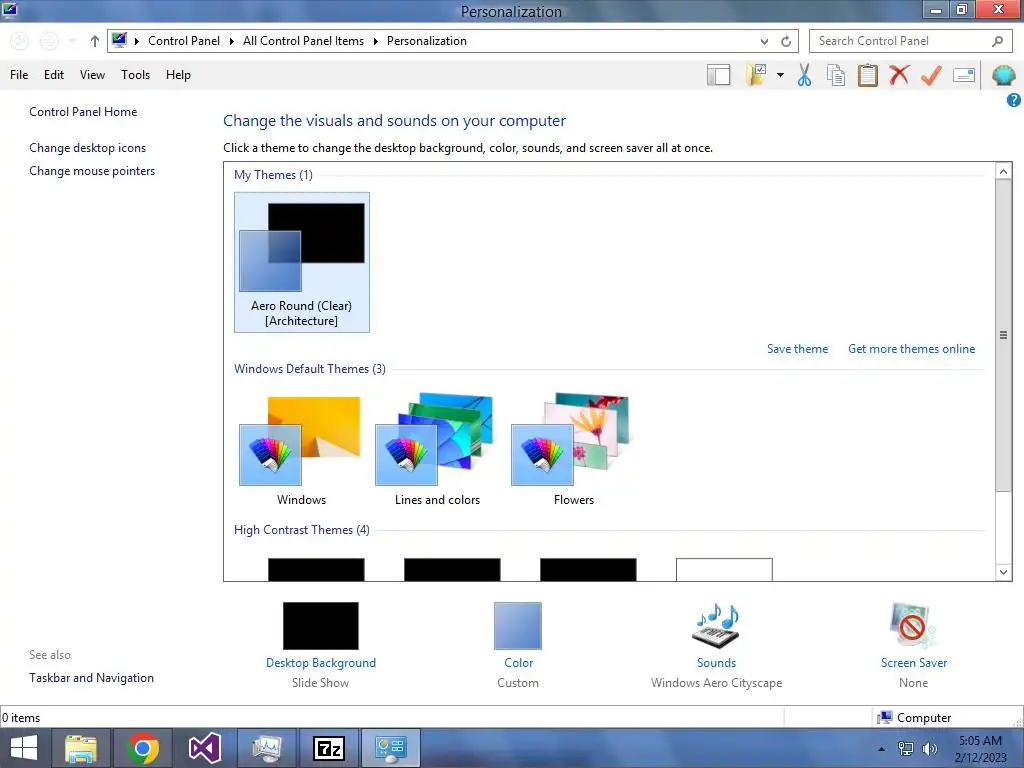Open the View menu

(x=92, y=75)
